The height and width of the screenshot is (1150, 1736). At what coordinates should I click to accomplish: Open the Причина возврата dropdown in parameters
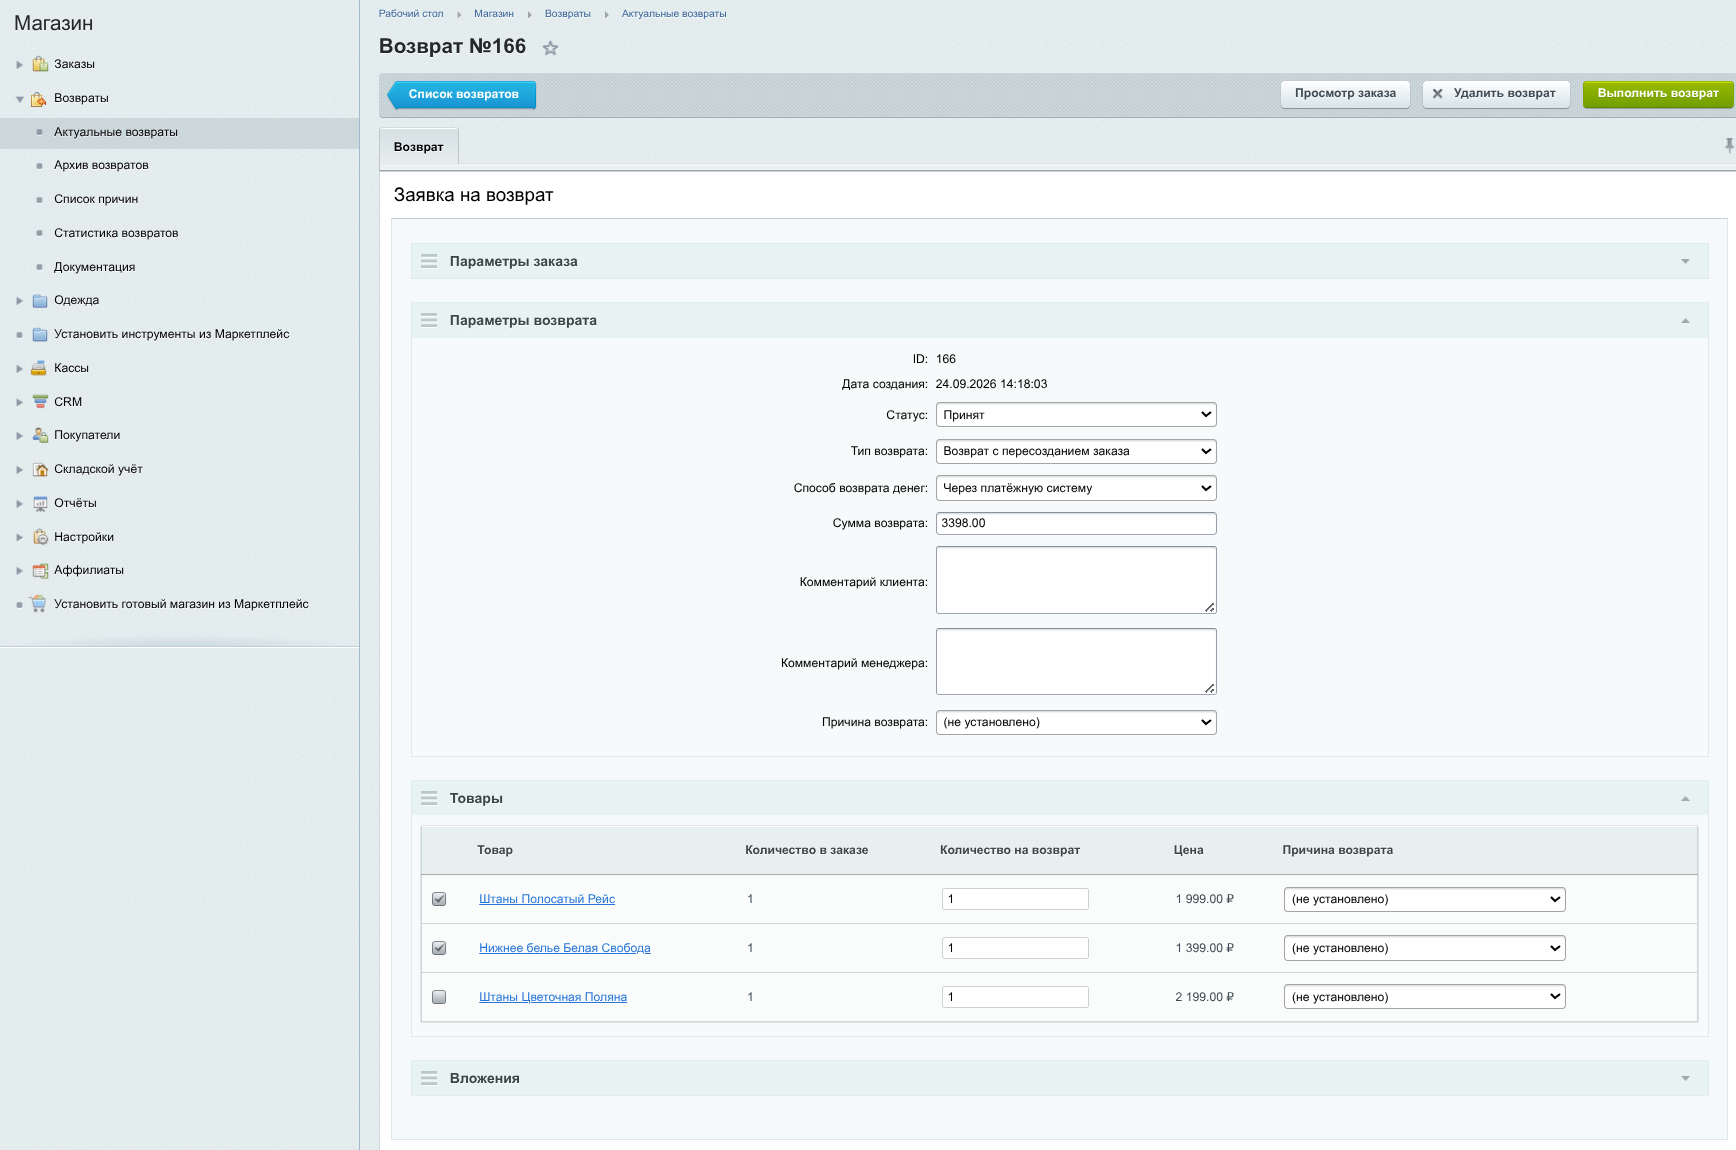pyautogui.click(x=1076, y=722)
